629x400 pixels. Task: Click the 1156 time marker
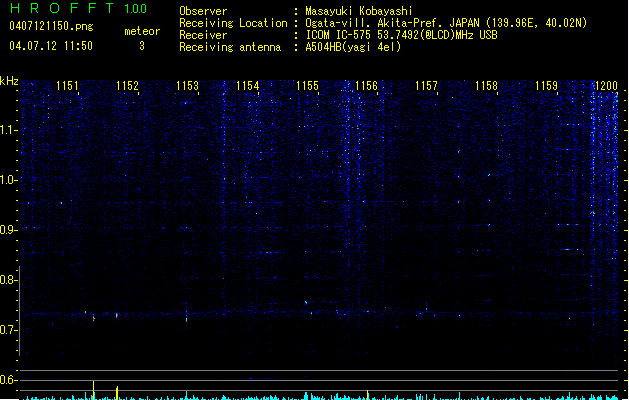coord(367,86)
